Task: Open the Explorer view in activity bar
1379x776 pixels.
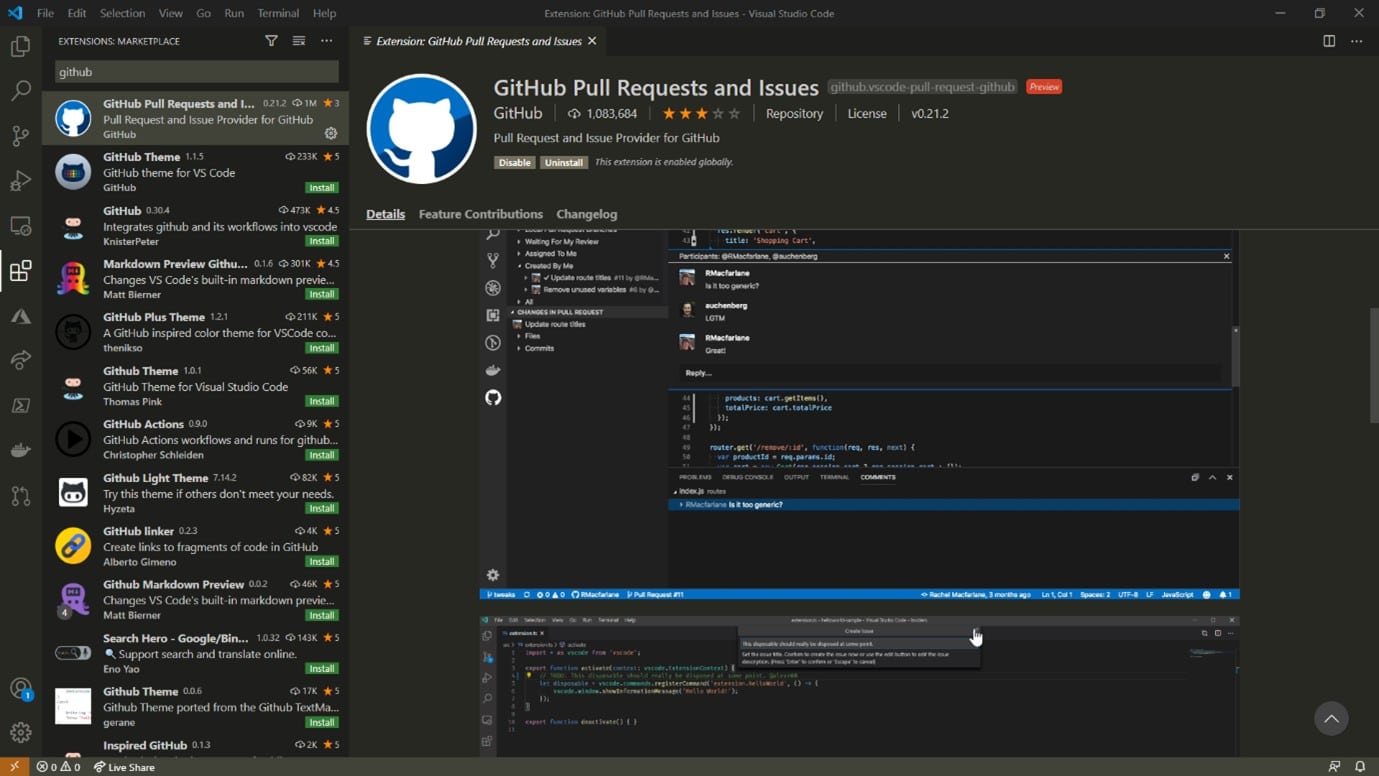Action: click(x=20, y=46)
